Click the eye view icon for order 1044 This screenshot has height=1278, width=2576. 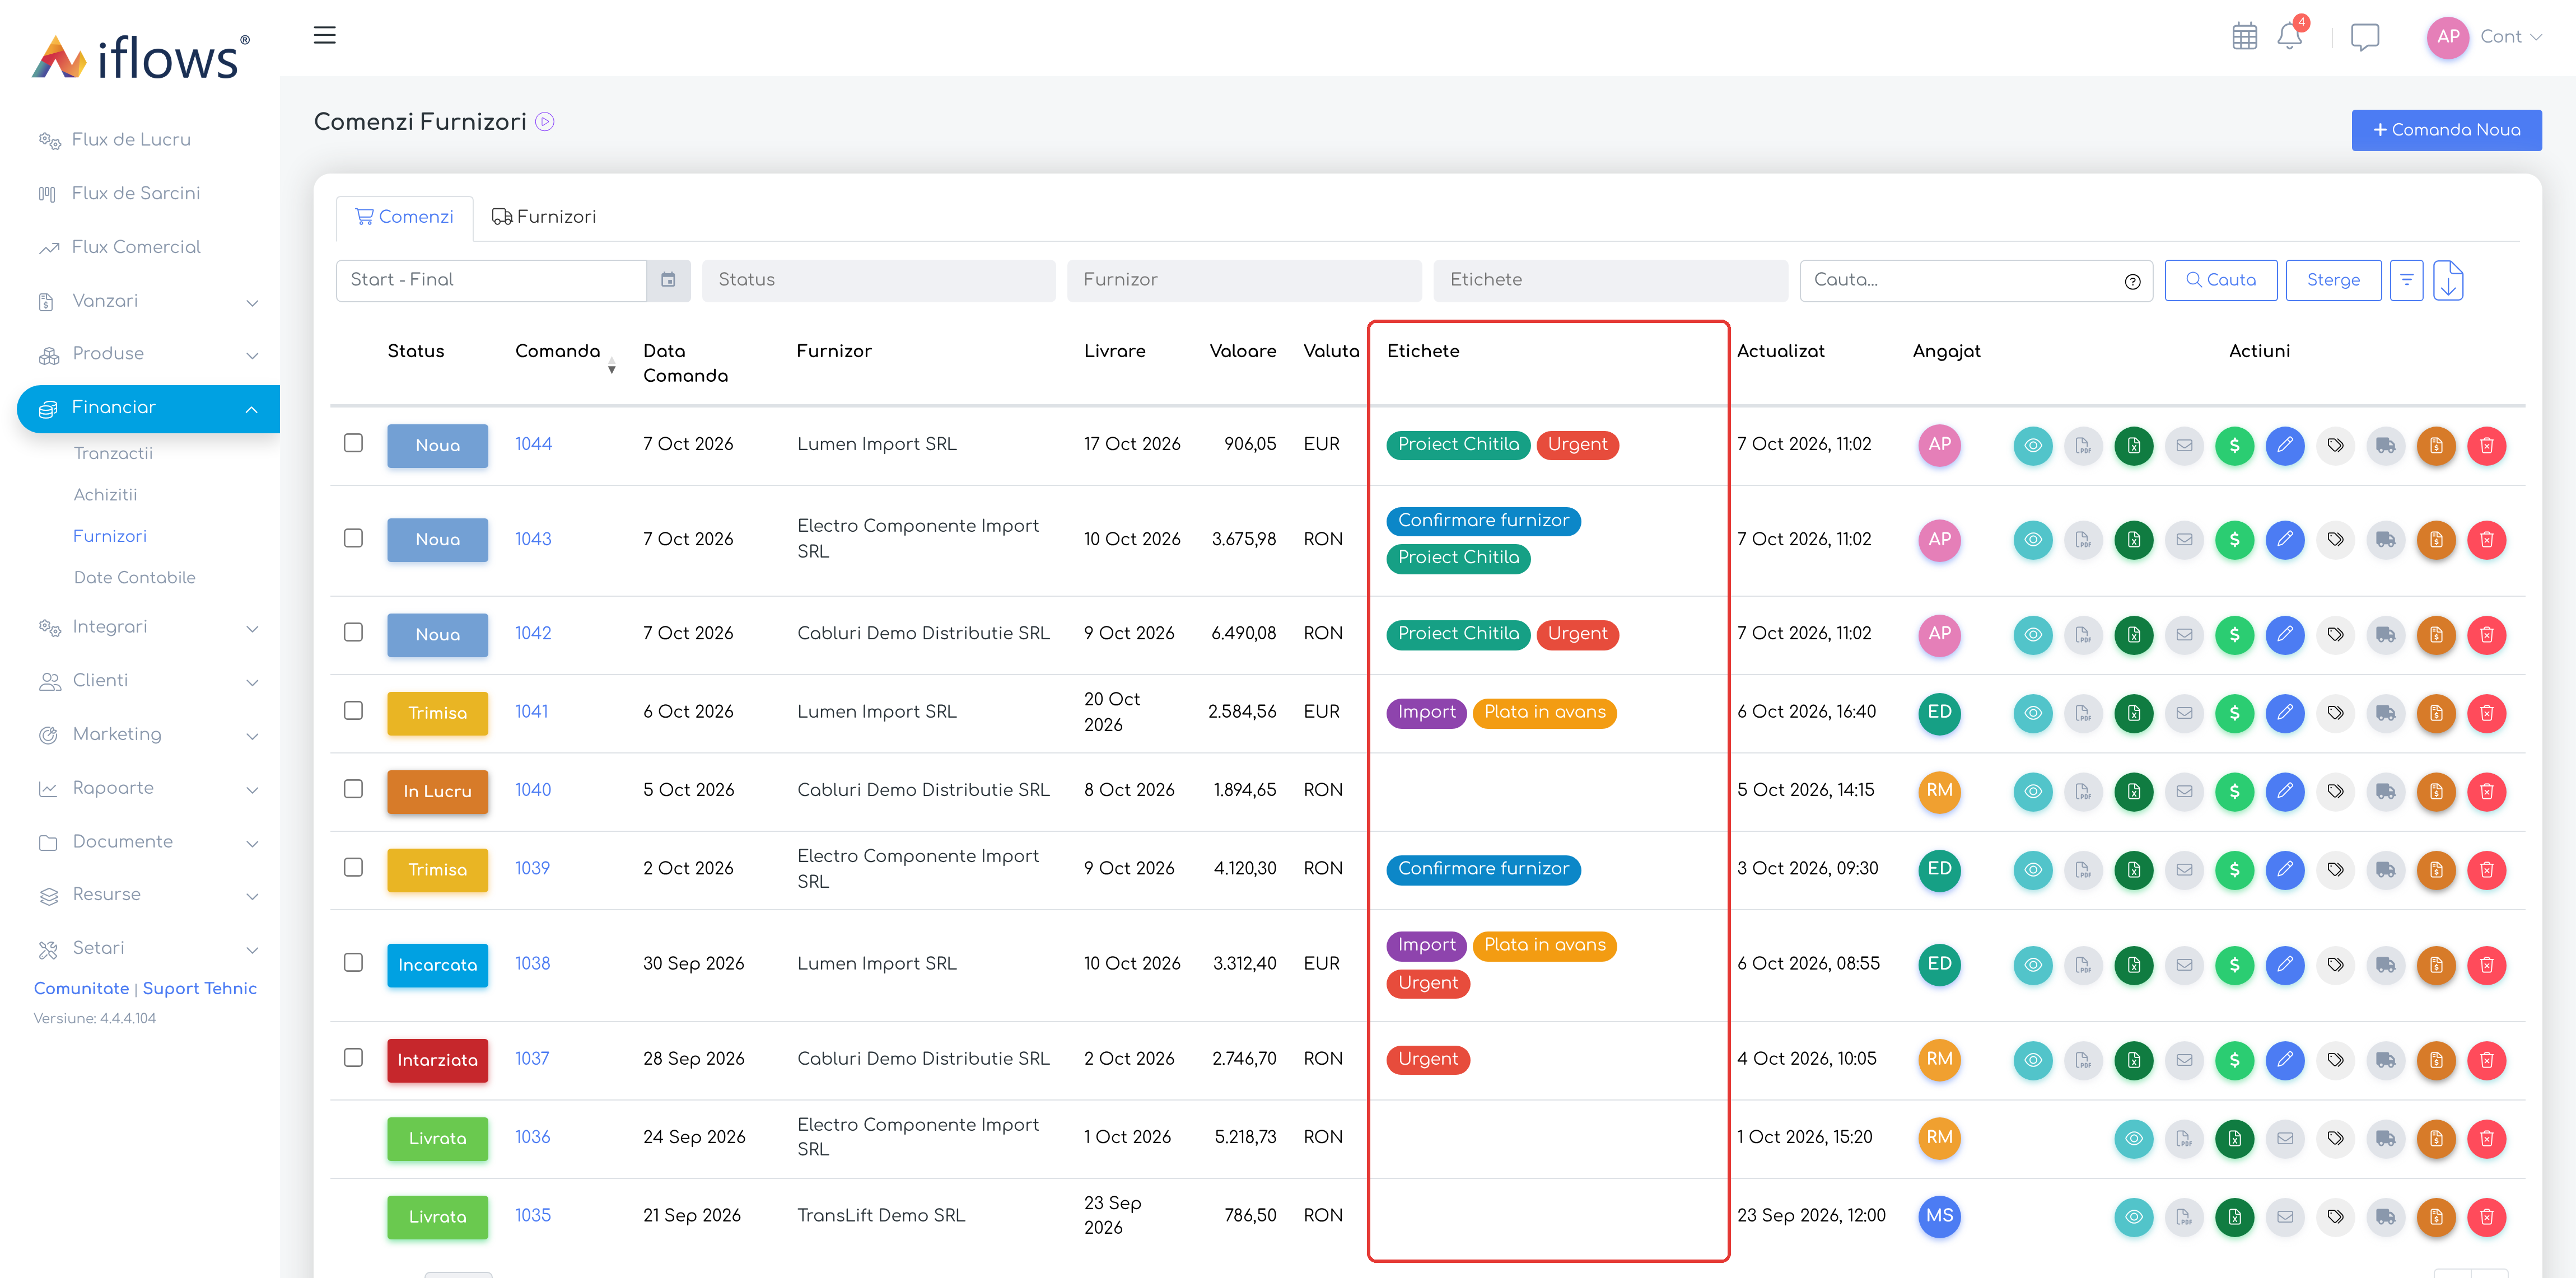pos(2032,445)
